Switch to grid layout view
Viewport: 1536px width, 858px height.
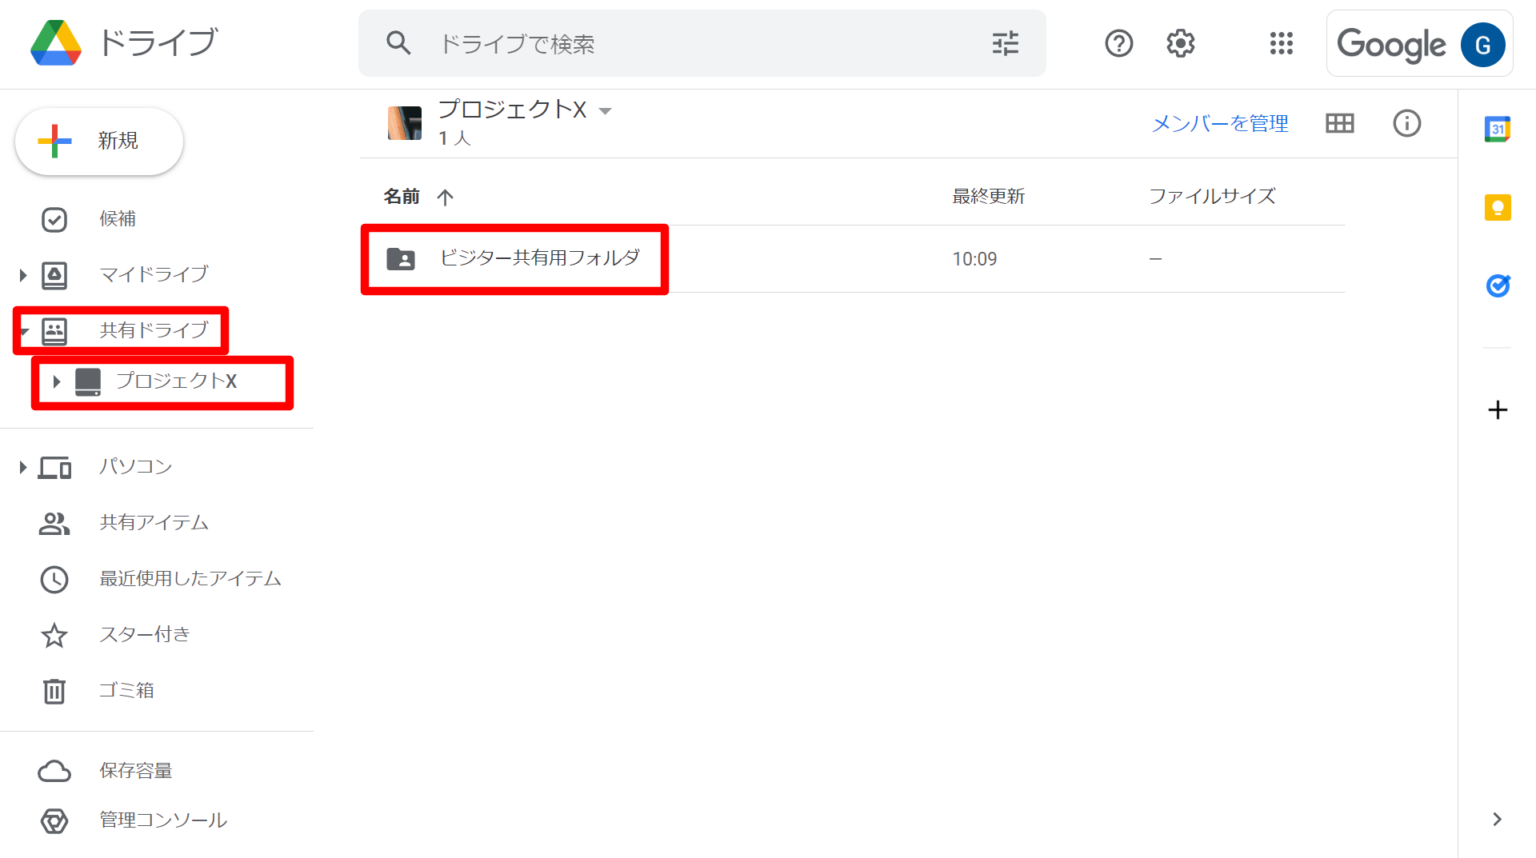point(1339,123)
